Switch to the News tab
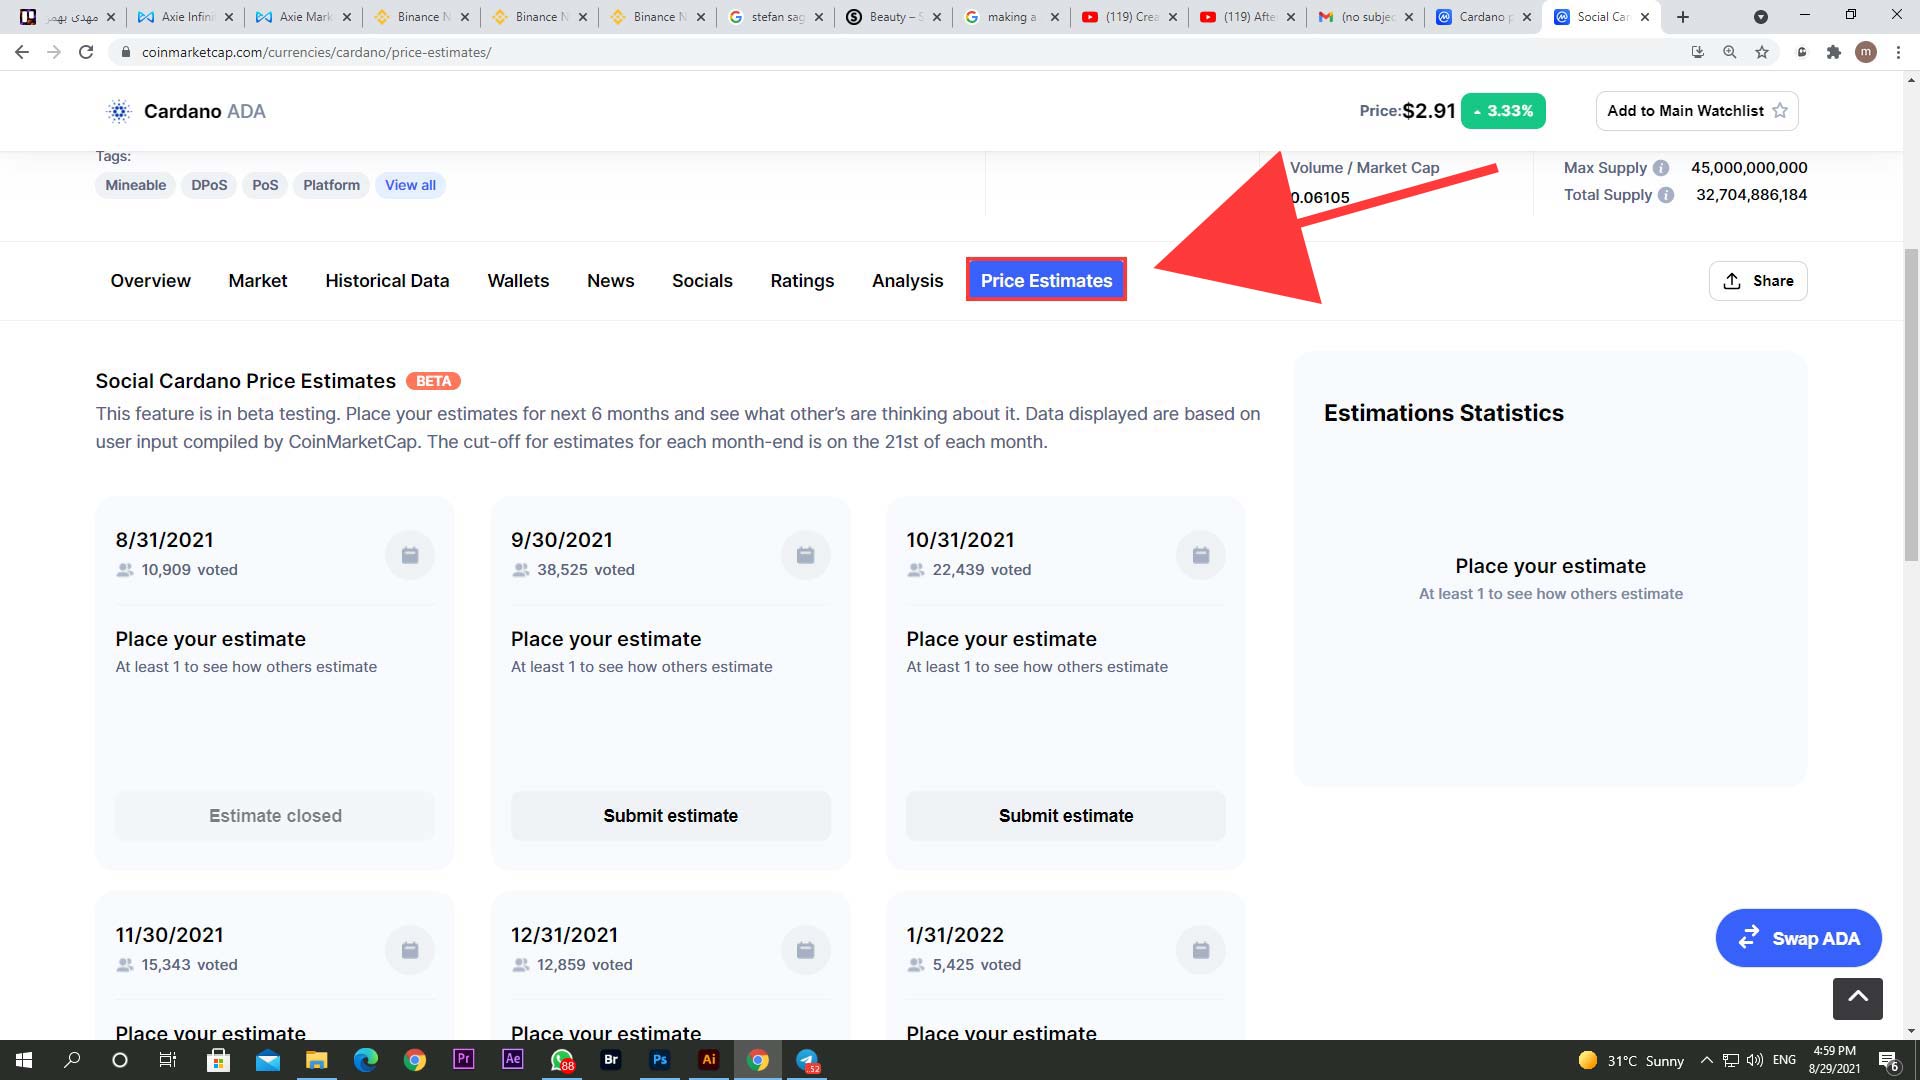The image size is (1920, 1080). click(611, 281)
